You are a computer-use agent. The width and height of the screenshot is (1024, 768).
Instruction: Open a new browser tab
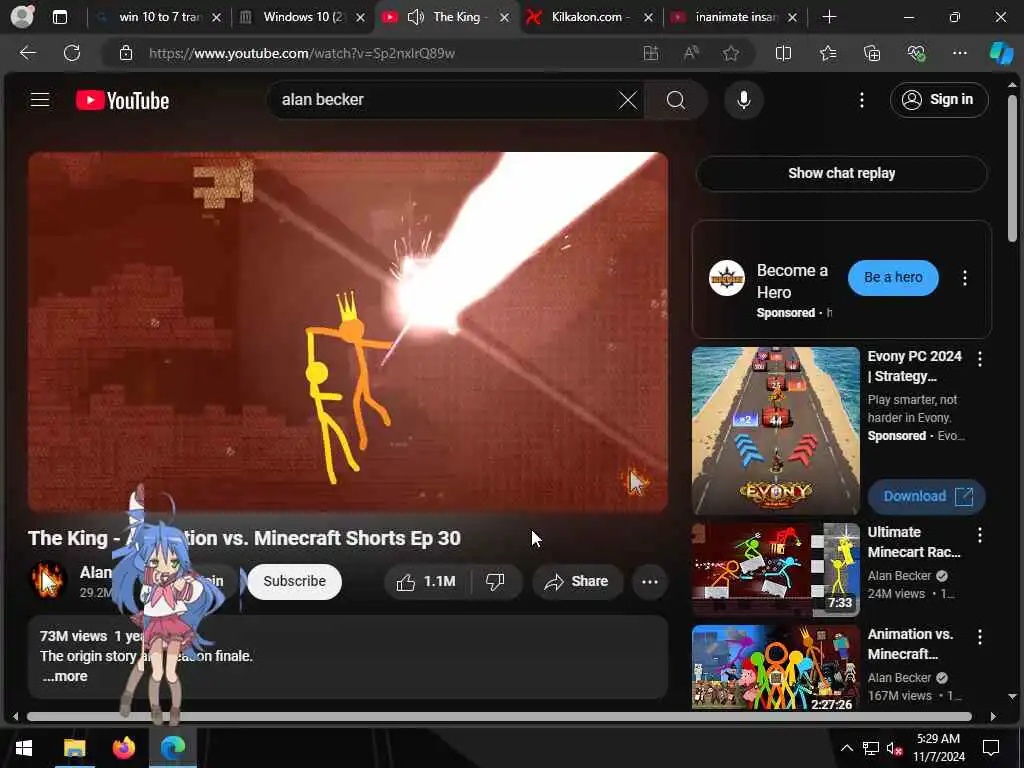[829, 17]
